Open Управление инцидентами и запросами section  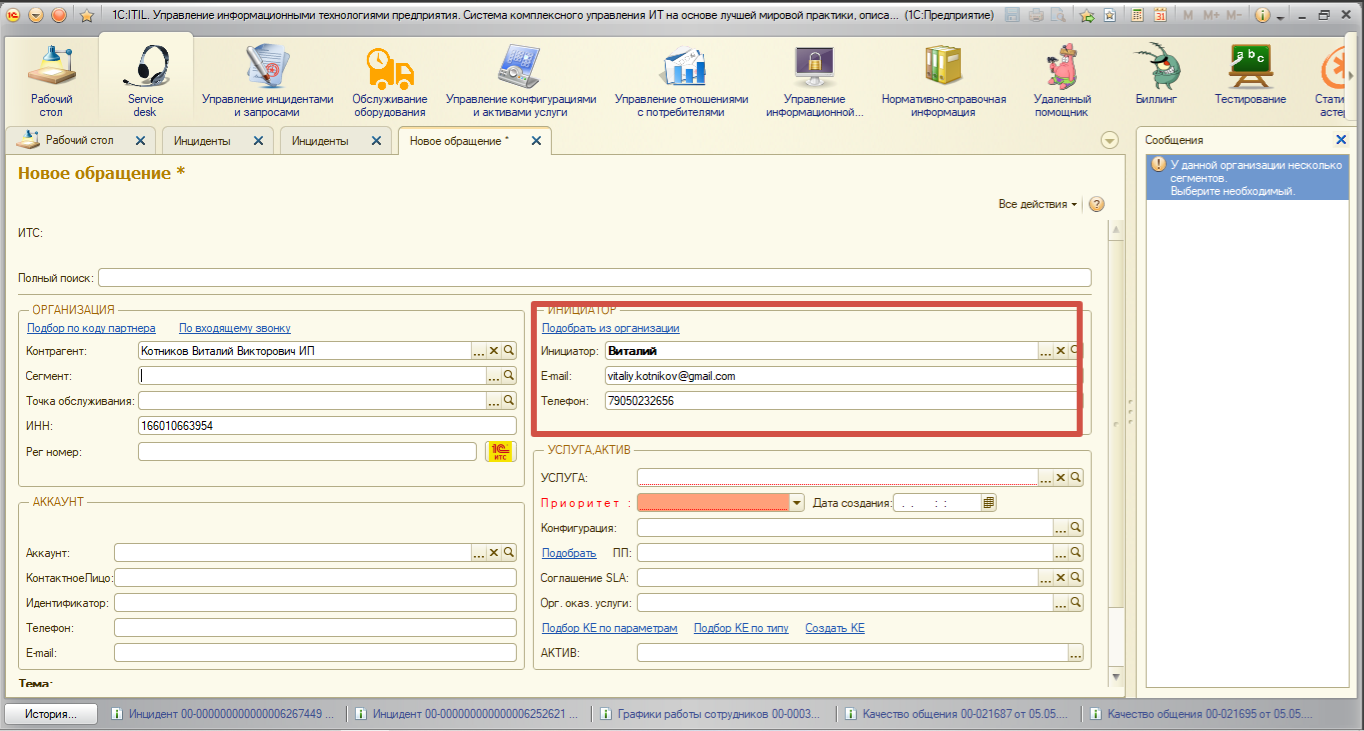(x=267, y=82)
